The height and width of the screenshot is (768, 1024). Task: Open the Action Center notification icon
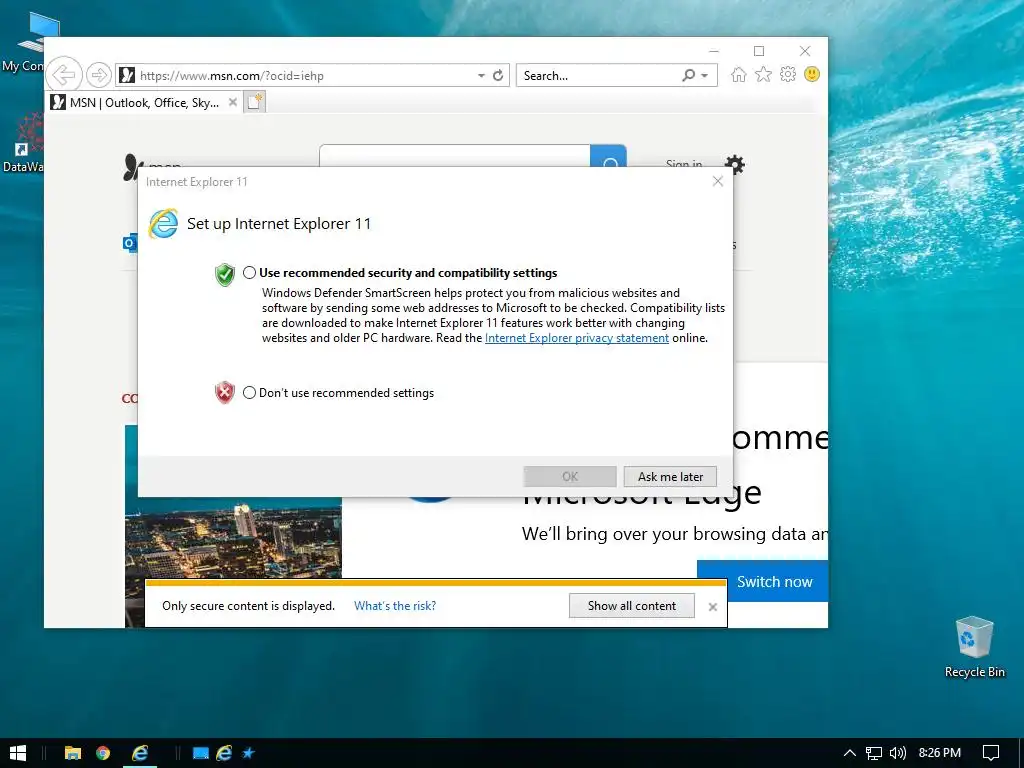[991, 753]
